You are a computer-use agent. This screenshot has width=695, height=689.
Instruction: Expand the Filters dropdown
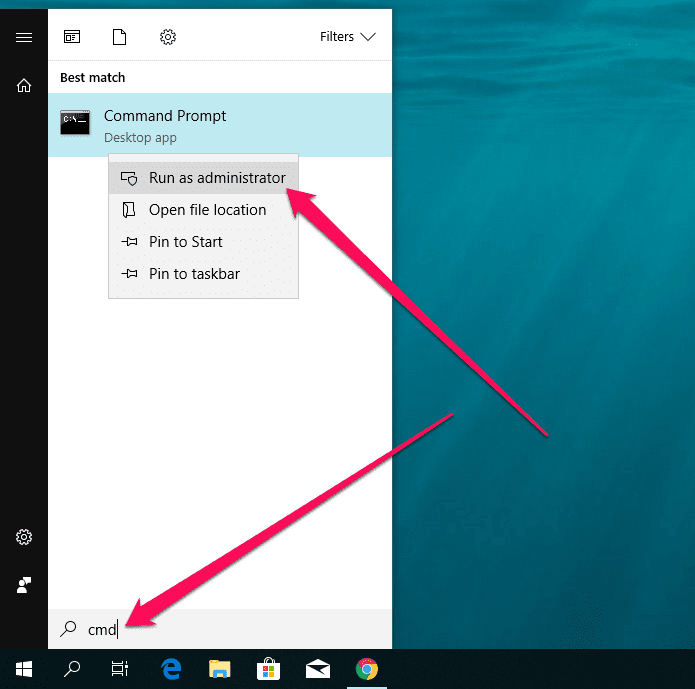tap(348, 36)
